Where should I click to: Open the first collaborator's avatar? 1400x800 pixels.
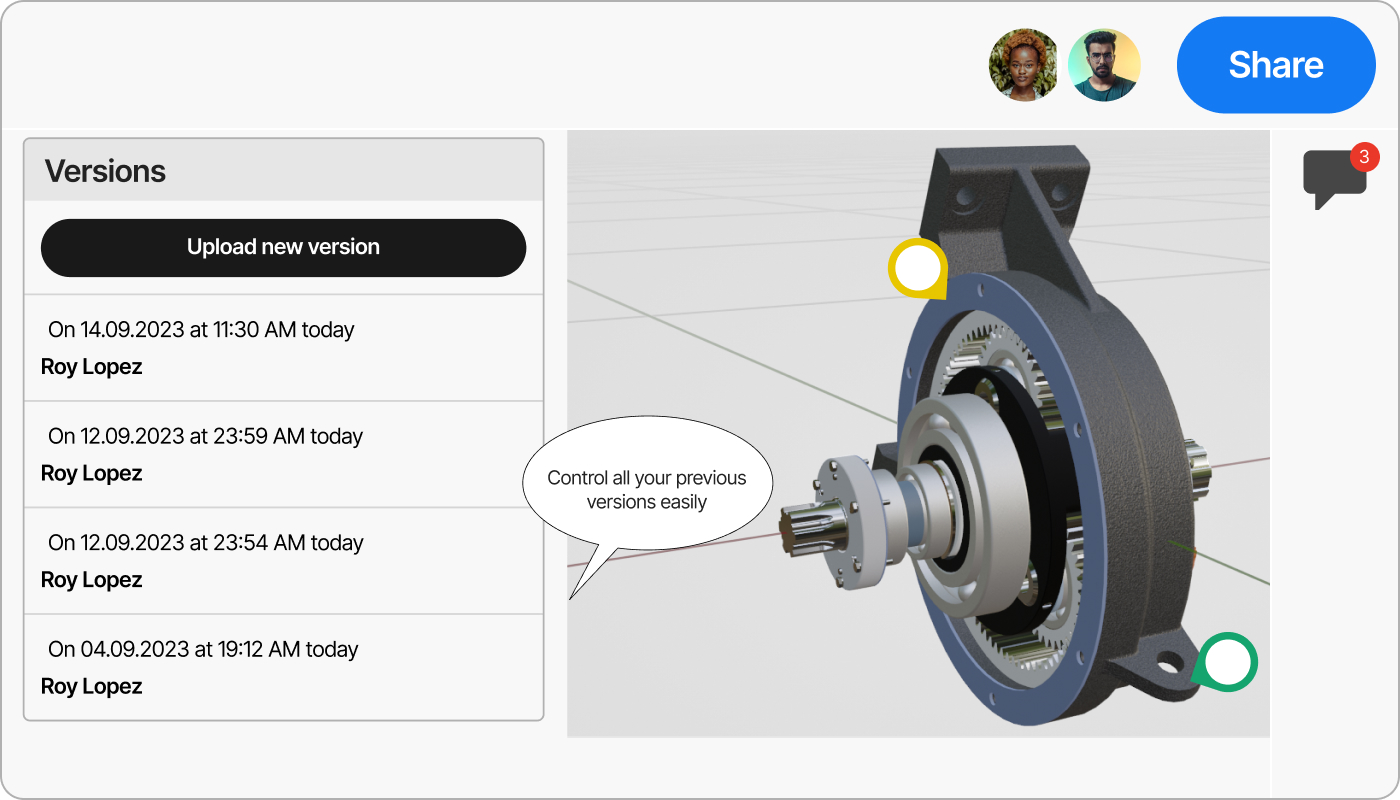click(x=1024, y=64)
